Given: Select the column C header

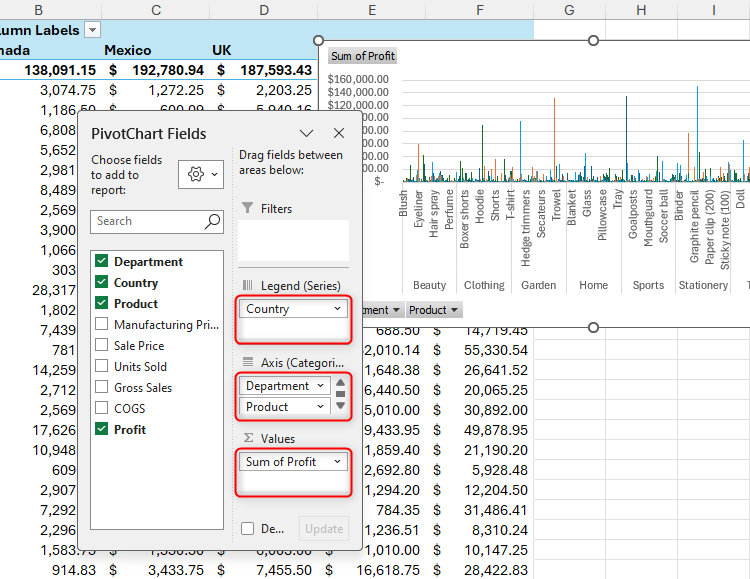Looking at the screenshot, I should click(x=156, y=10).
